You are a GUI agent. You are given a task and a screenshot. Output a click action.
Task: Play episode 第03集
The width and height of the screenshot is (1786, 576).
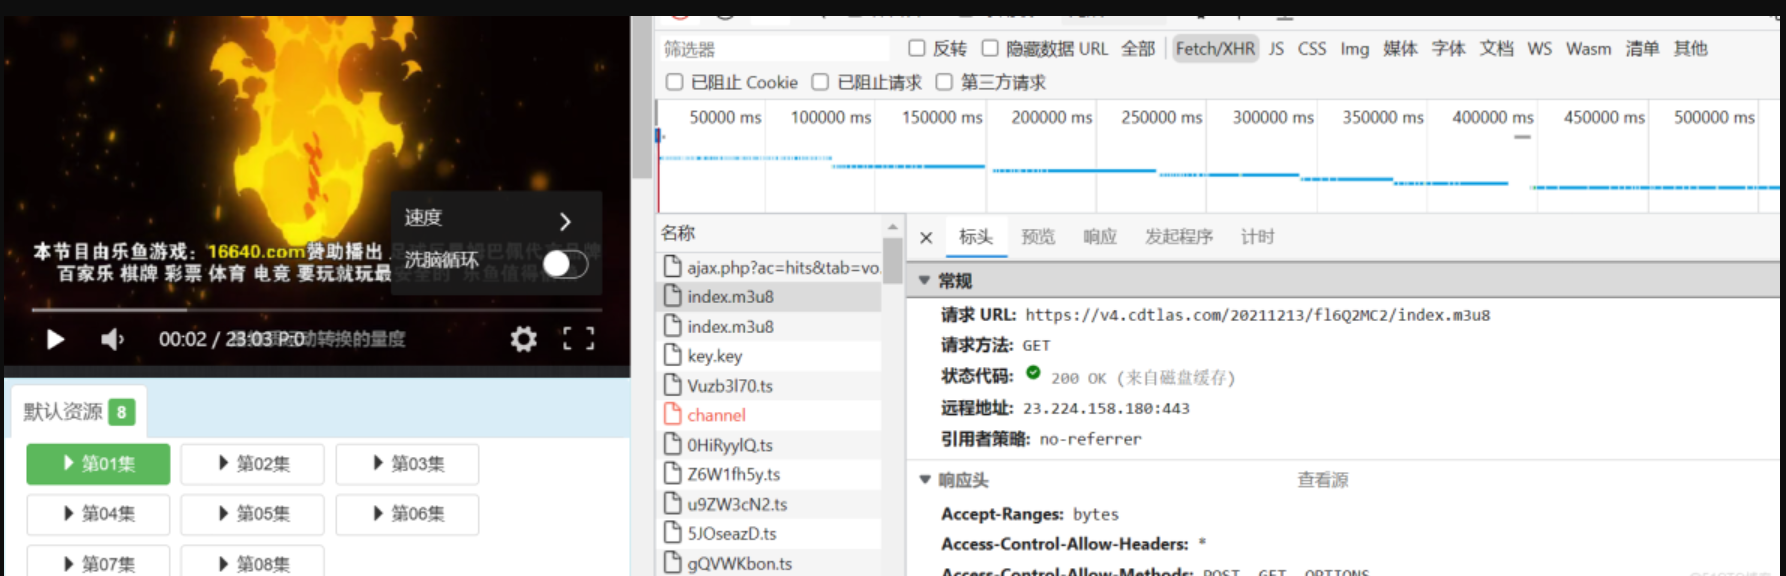pos(408,464)
